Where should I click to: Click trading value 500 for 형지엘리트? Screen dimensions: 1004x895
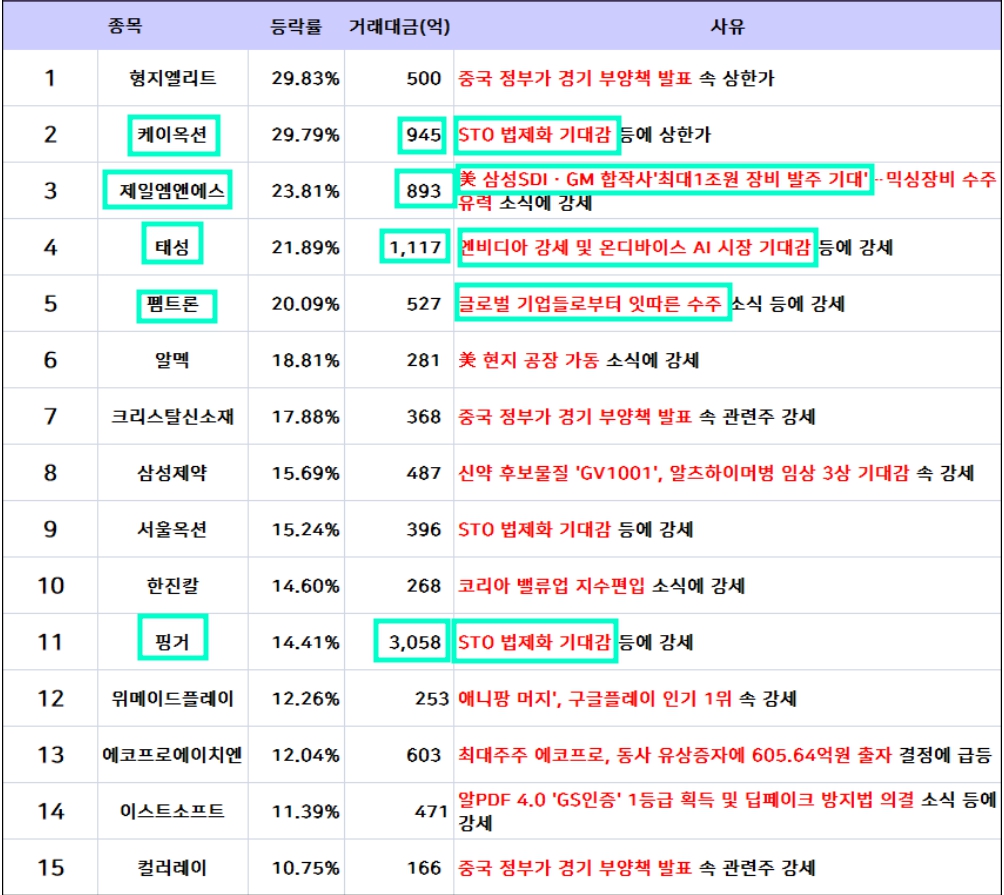coord(424,78)
